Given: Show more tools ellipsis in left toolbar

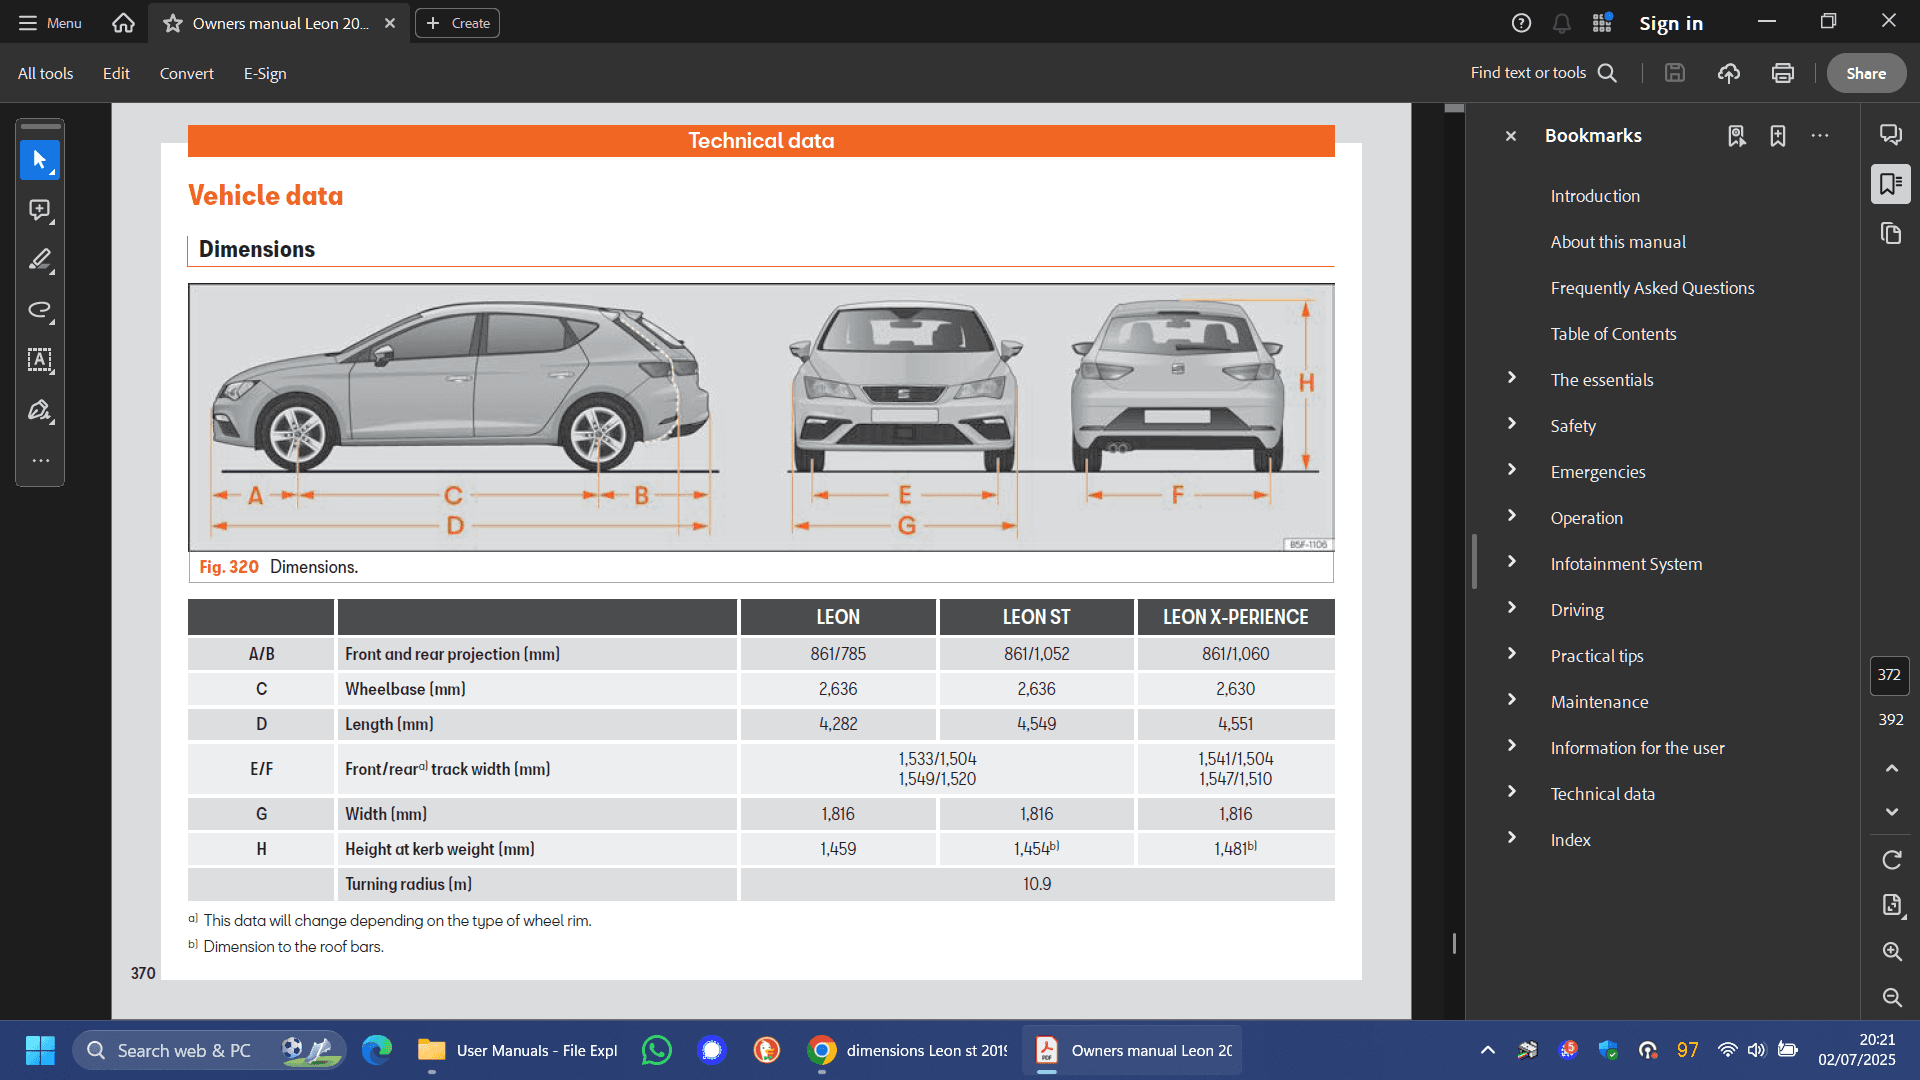Looking at the screenshot, I should pyautogui.click(x=40, y=461).
